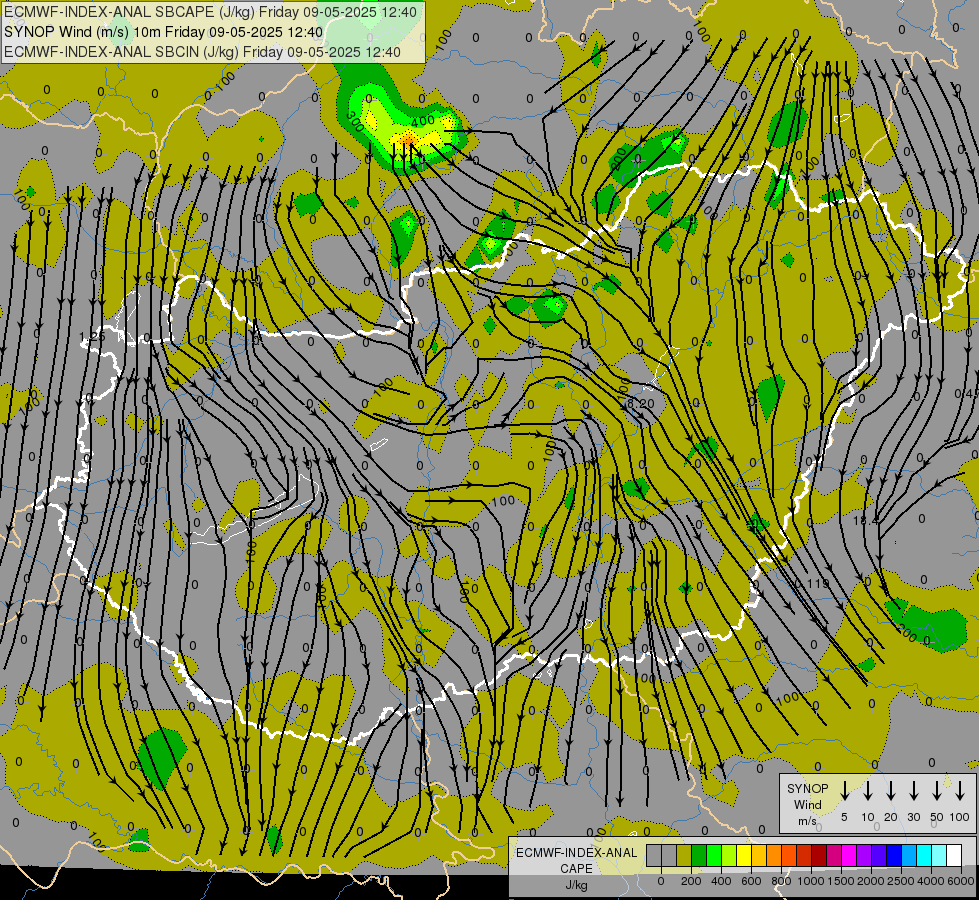
Task: Click the ECMWF-INDEX-ANAL CAPE legend label
Action: 577,860
